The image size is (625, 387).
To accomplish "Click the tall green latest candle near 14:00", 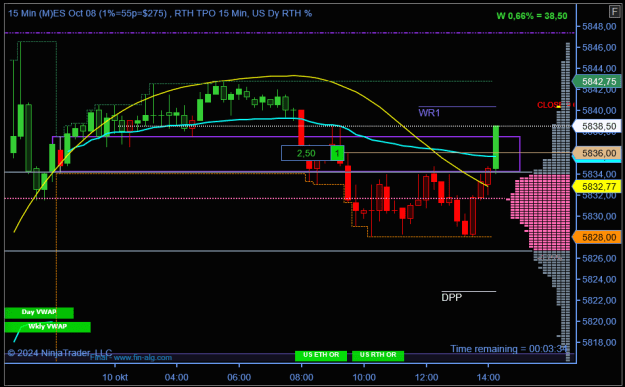I will point(496,147).
